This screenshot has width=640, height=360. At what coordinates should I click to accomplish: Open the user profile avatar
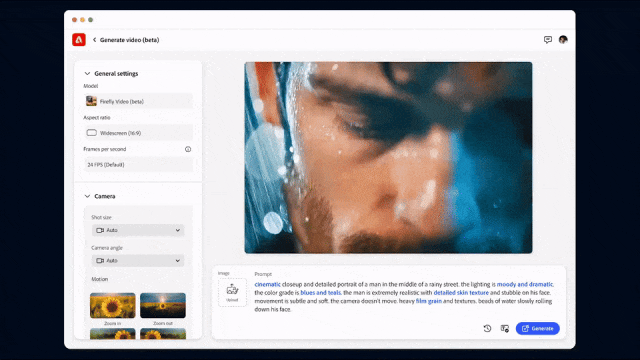[563, 40]
